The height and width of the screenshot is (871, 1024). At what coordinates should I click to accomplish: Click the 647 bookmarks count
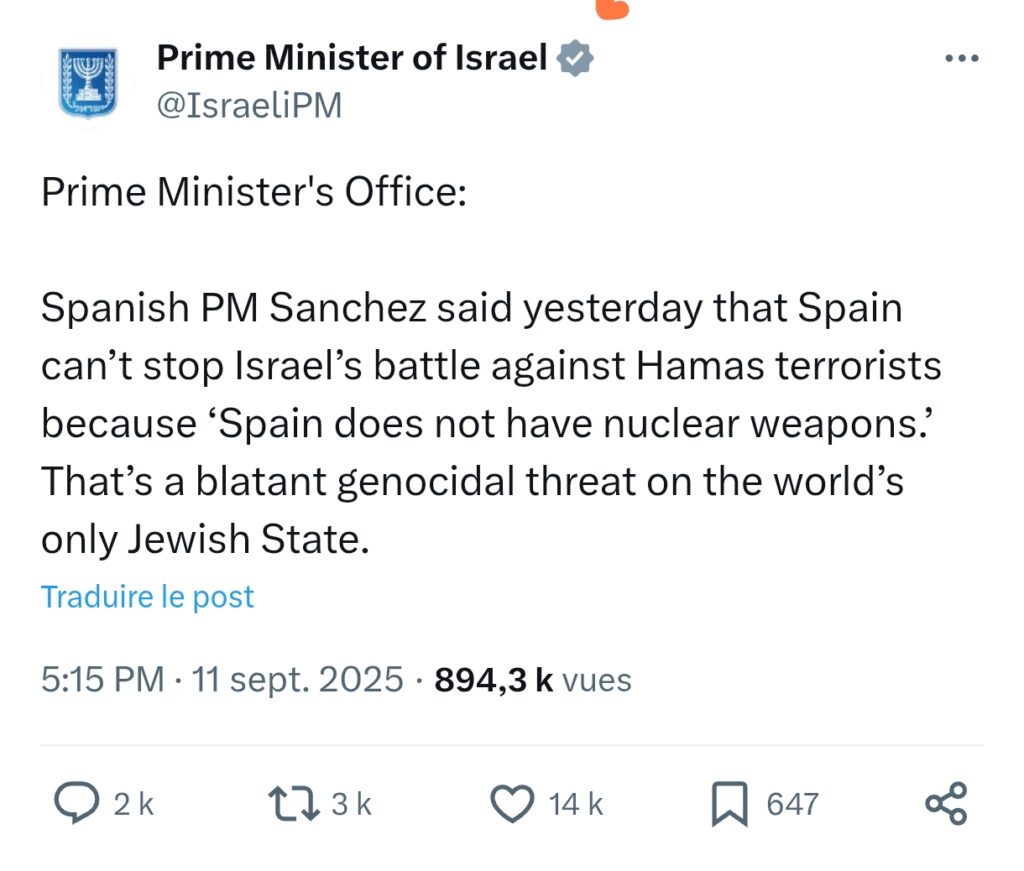pyautogui.click(x=793, y=804)
